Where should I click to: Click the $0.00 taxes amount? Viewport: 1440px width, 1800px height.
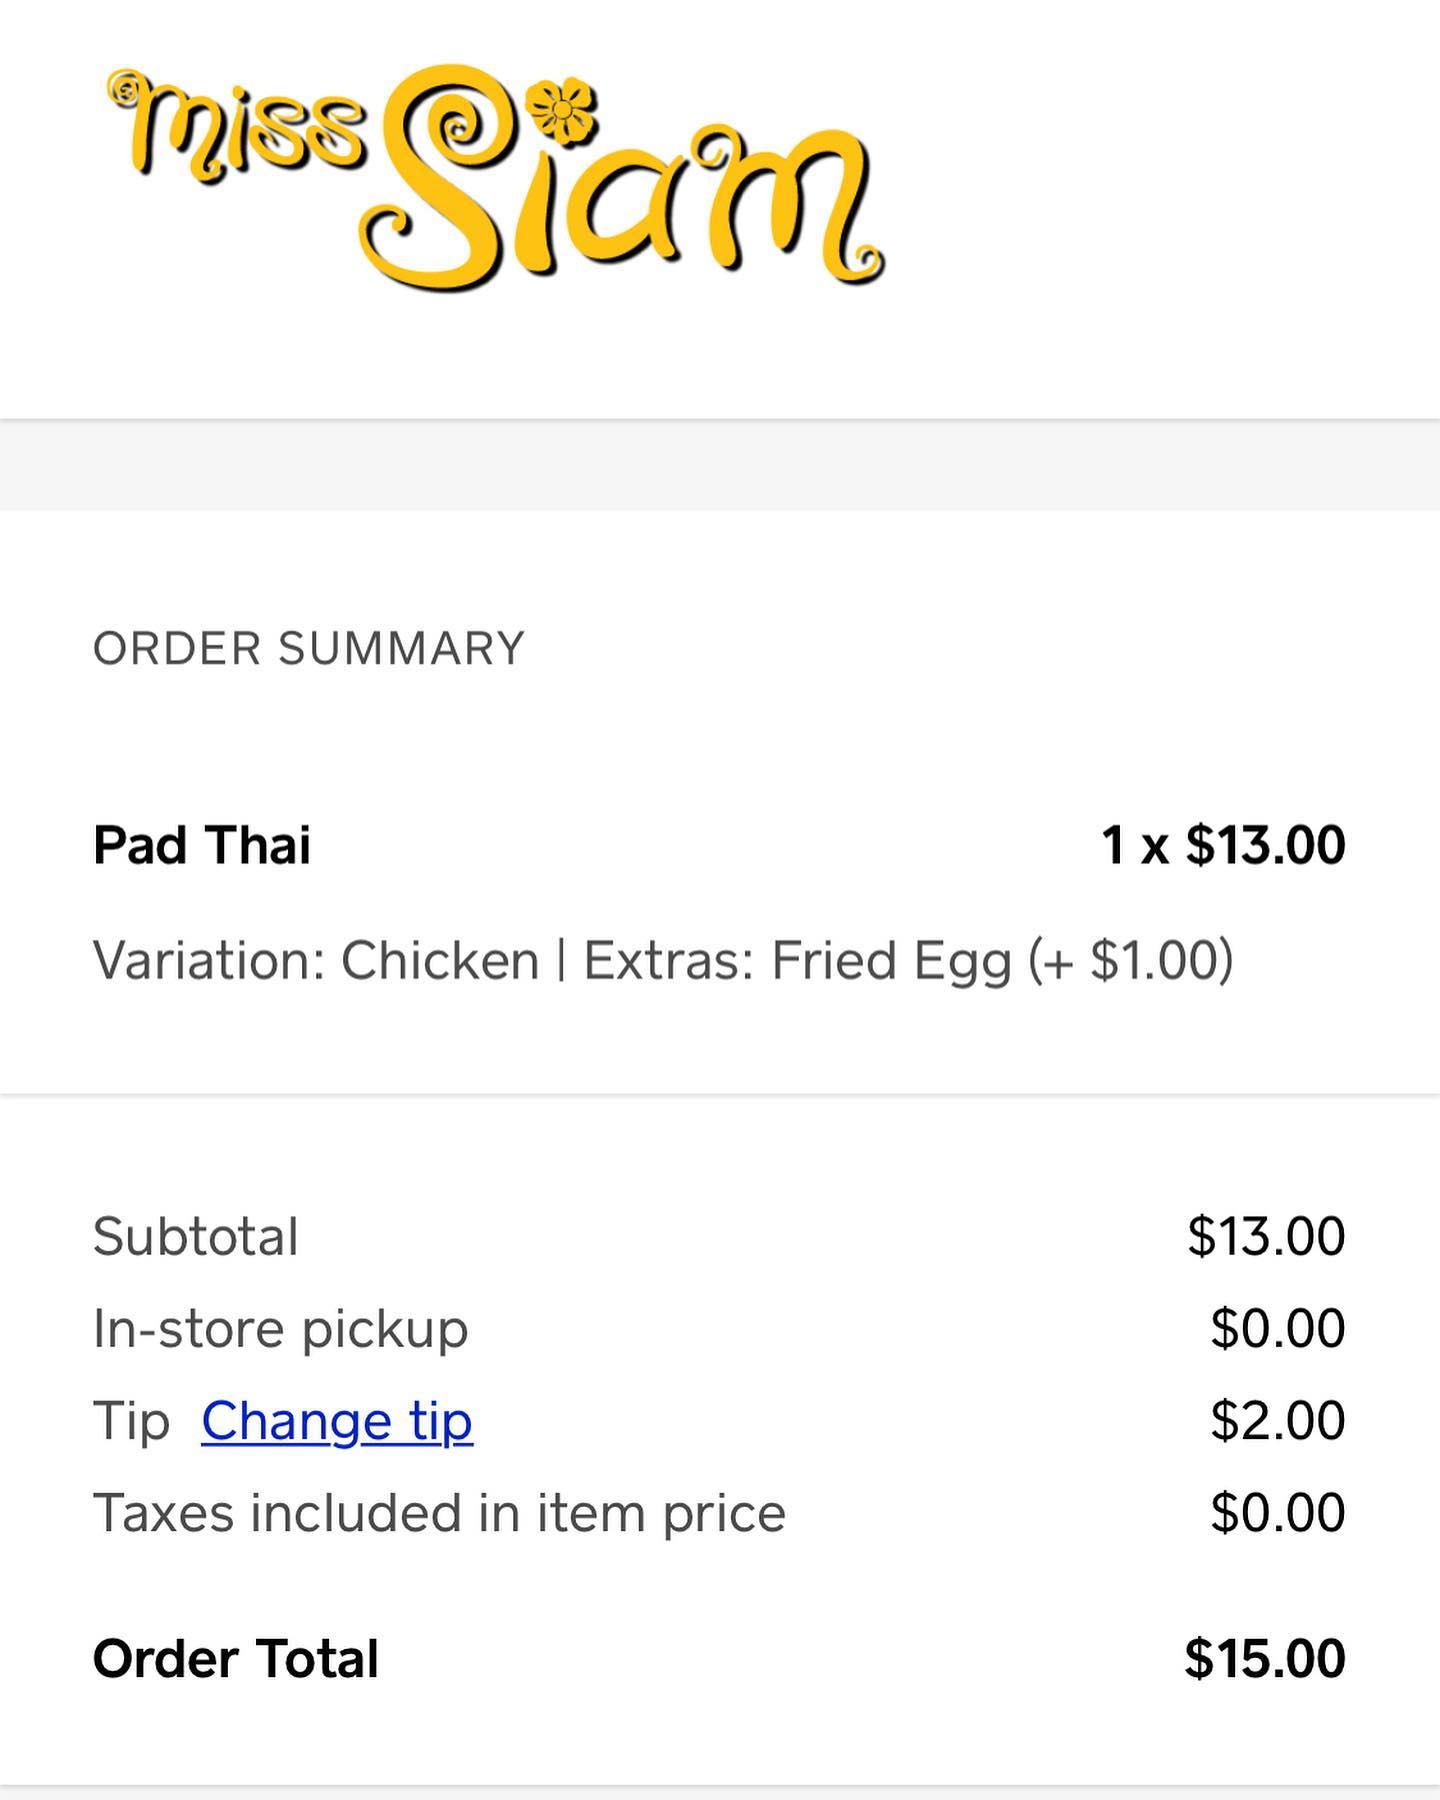1278,1513
